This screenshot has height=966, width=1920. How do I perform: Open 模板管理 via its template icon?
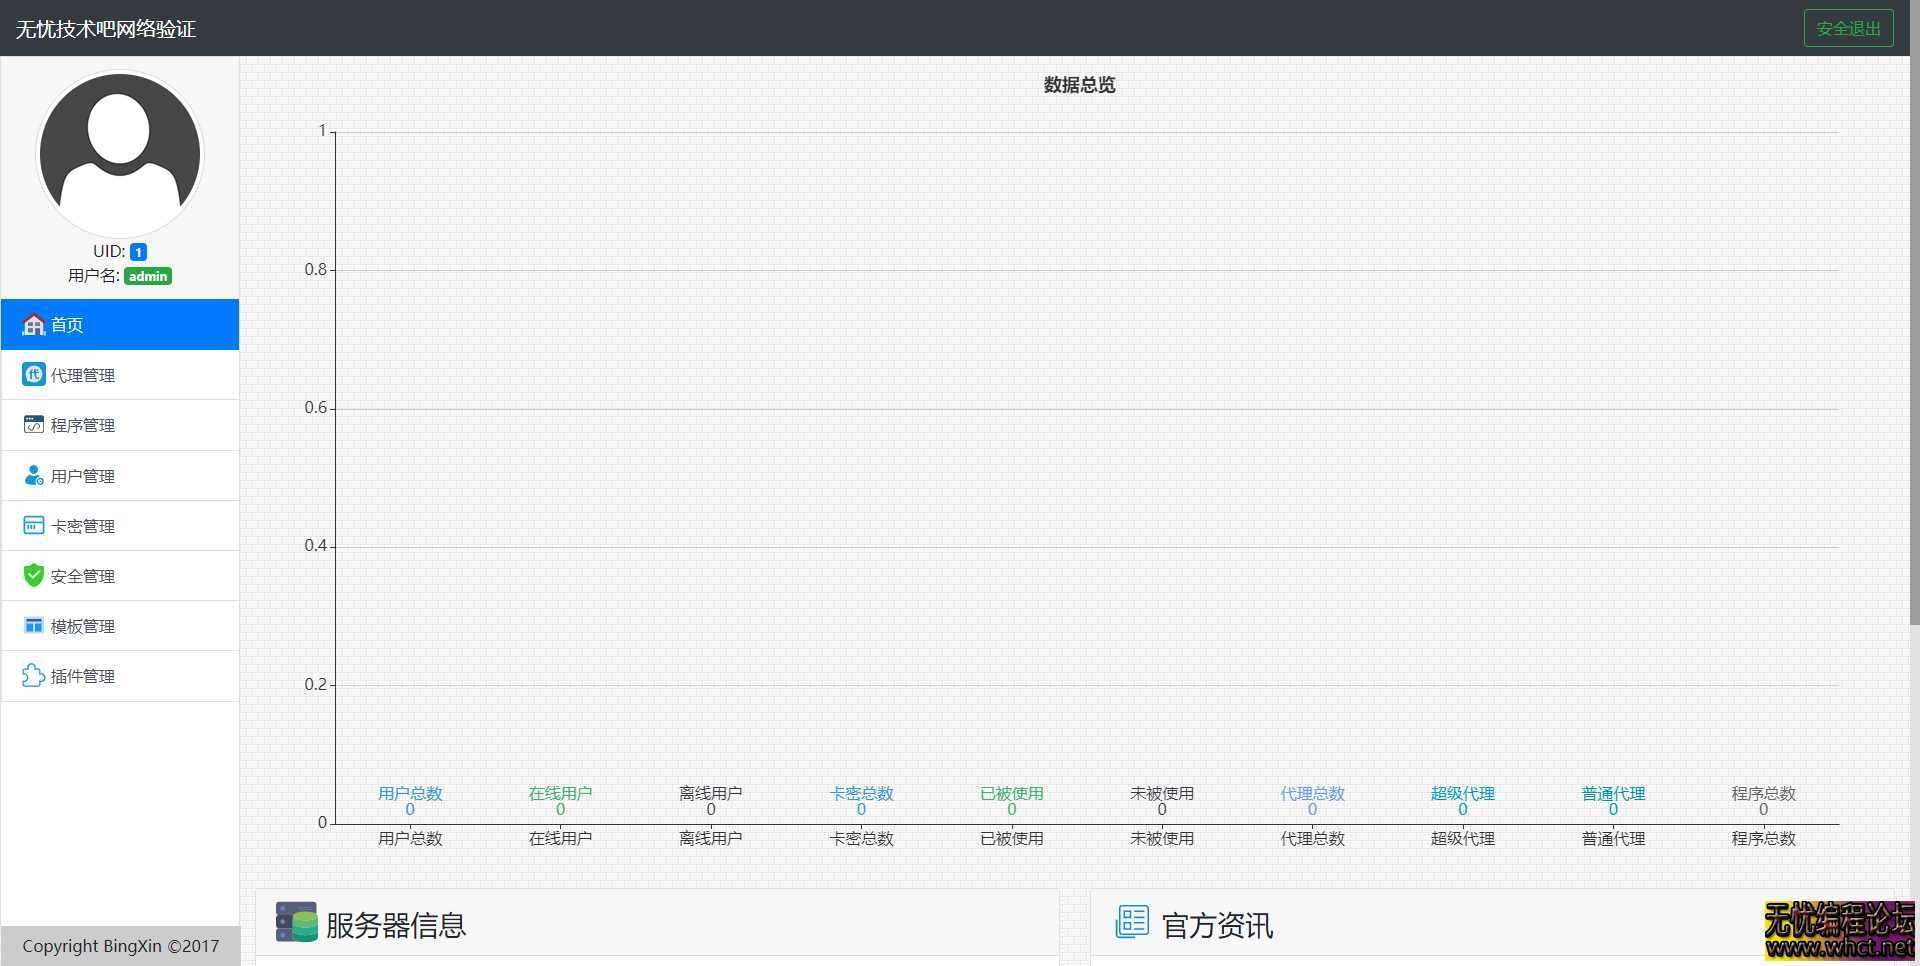33,625
